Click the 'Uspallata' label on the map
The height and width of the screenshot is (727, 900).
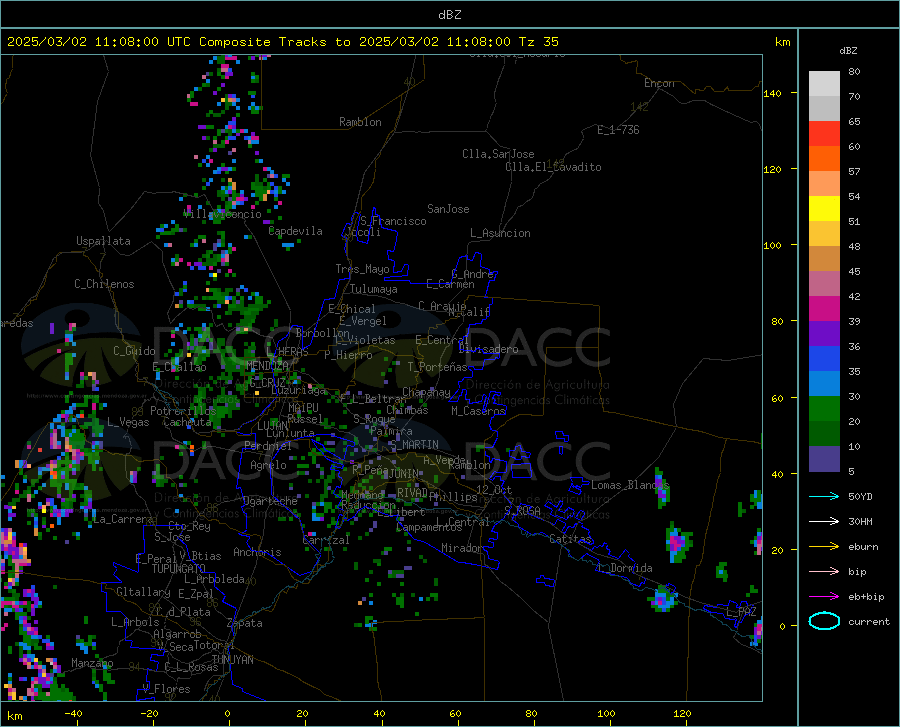[x=103, y=241]
